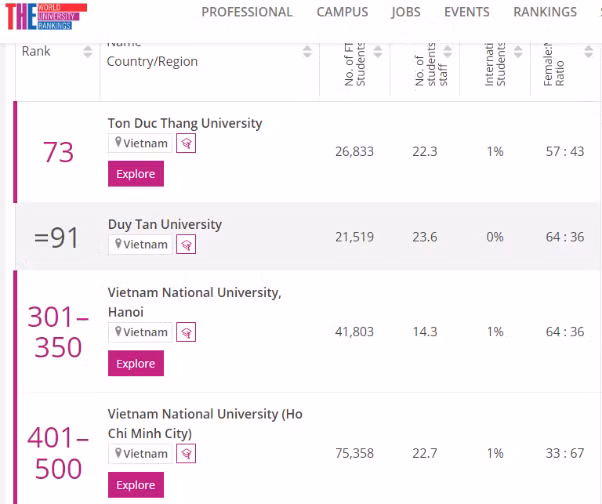
Task: Click the Vietnam location tag under Ton Duc Thang University
Action: [x=141, y=143]
